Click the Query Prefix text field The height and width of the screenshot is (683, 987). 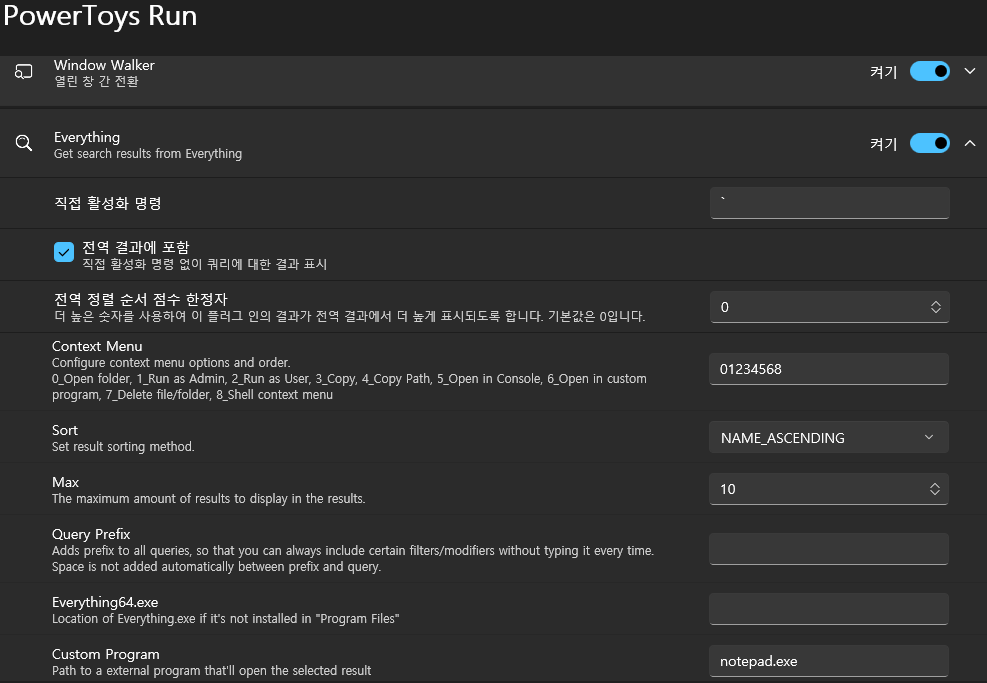(828, 548)
